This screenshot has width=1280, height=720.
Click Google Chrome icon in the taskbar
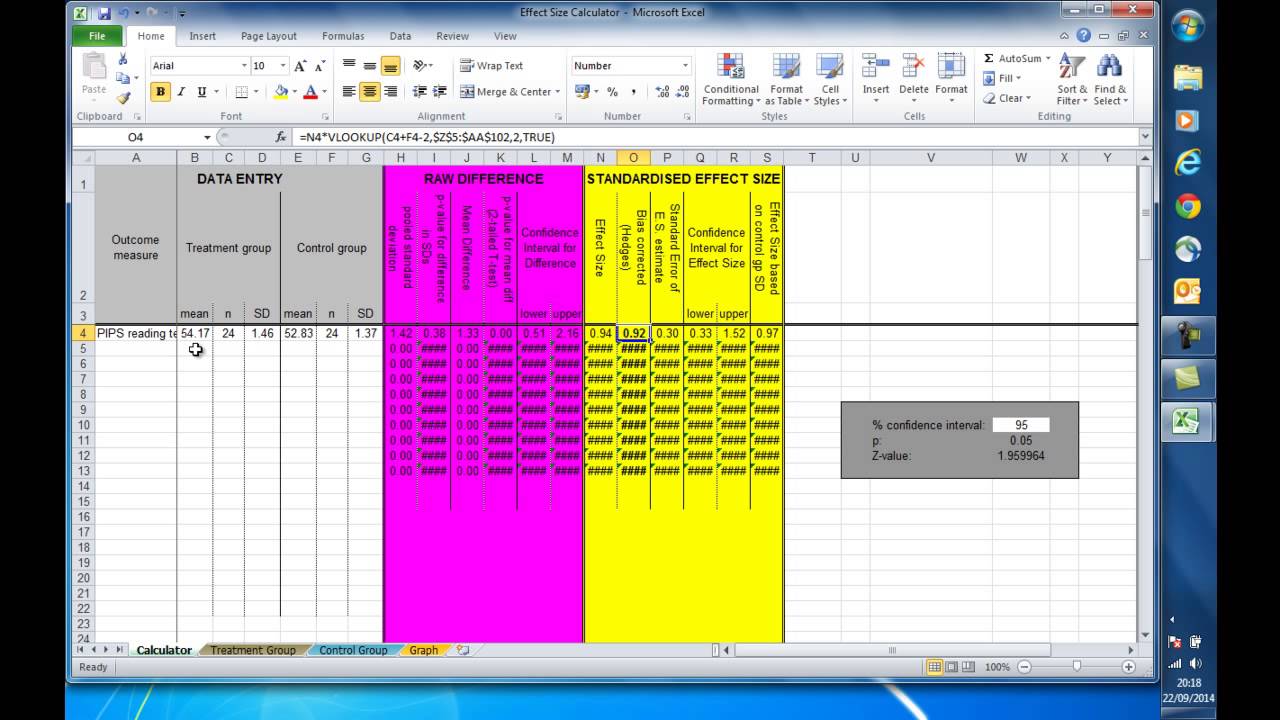coord(1187,207)
